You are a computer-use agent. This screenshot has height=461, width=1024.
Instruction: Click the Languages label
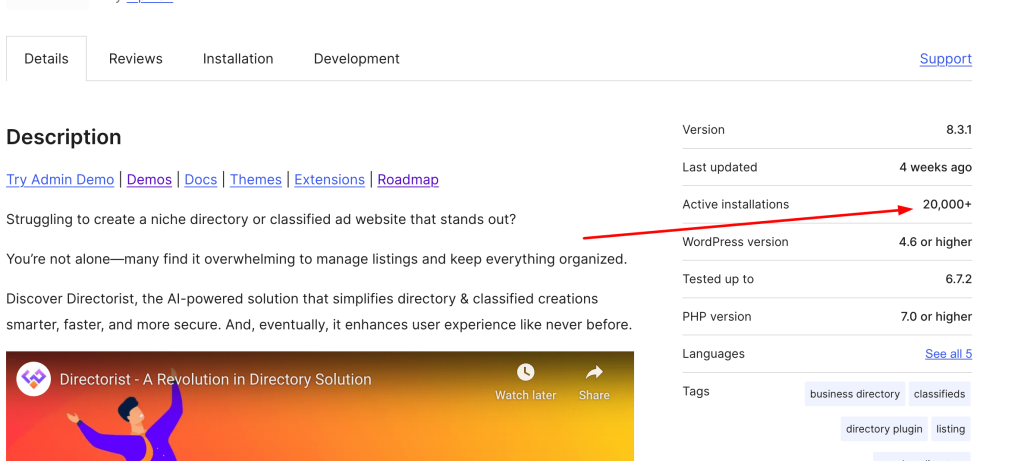(x=713, y=354)
